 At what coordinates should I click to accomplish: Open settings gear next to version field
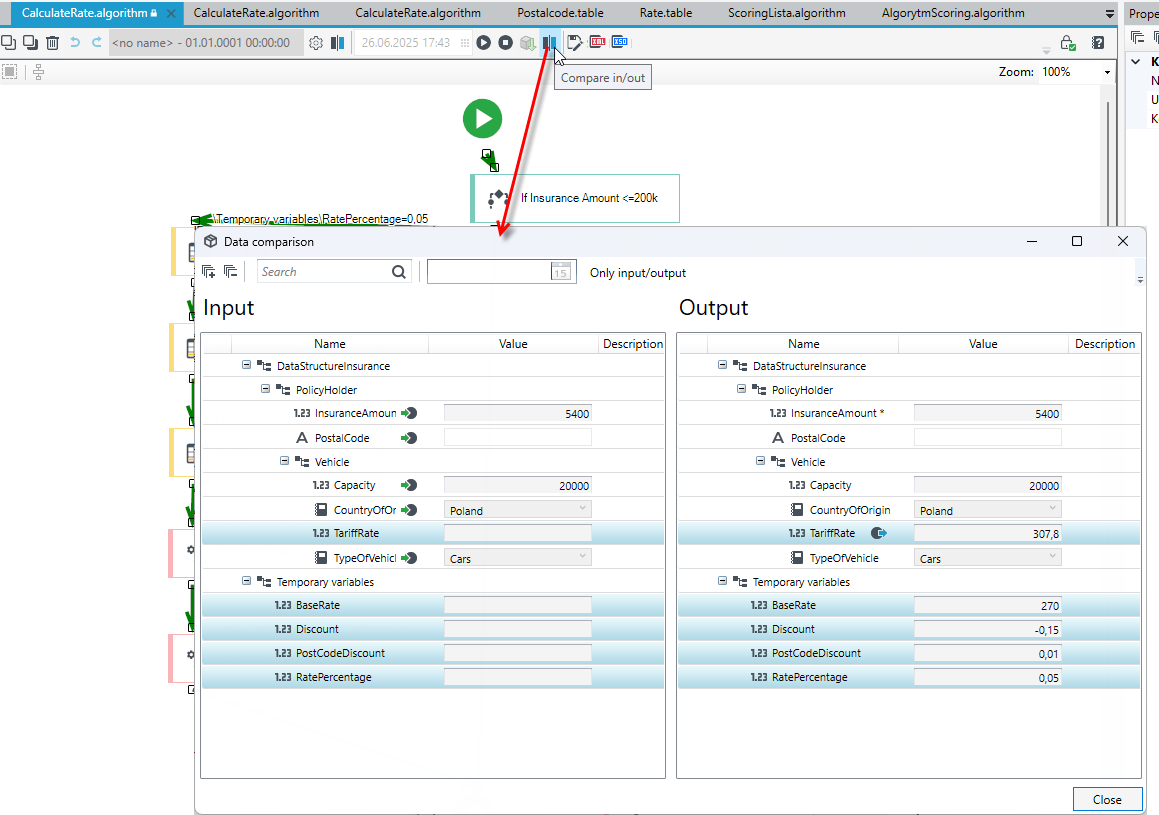tap(316, 43)
